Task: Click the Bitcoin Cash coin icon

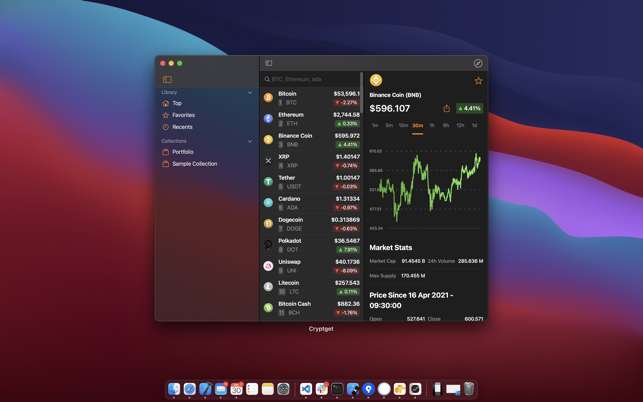Action: [x=268, y=308]
